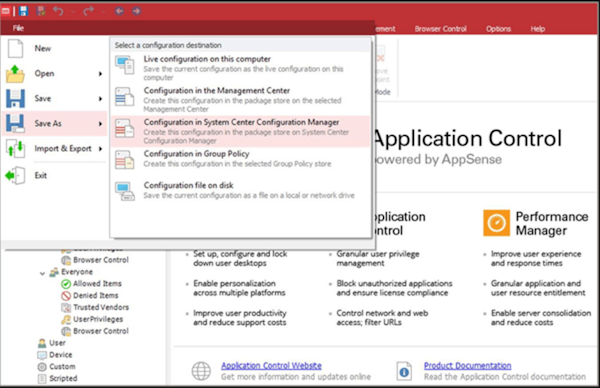
Task: Click the Group Policy configuration icon
Action: click(125, 160)
